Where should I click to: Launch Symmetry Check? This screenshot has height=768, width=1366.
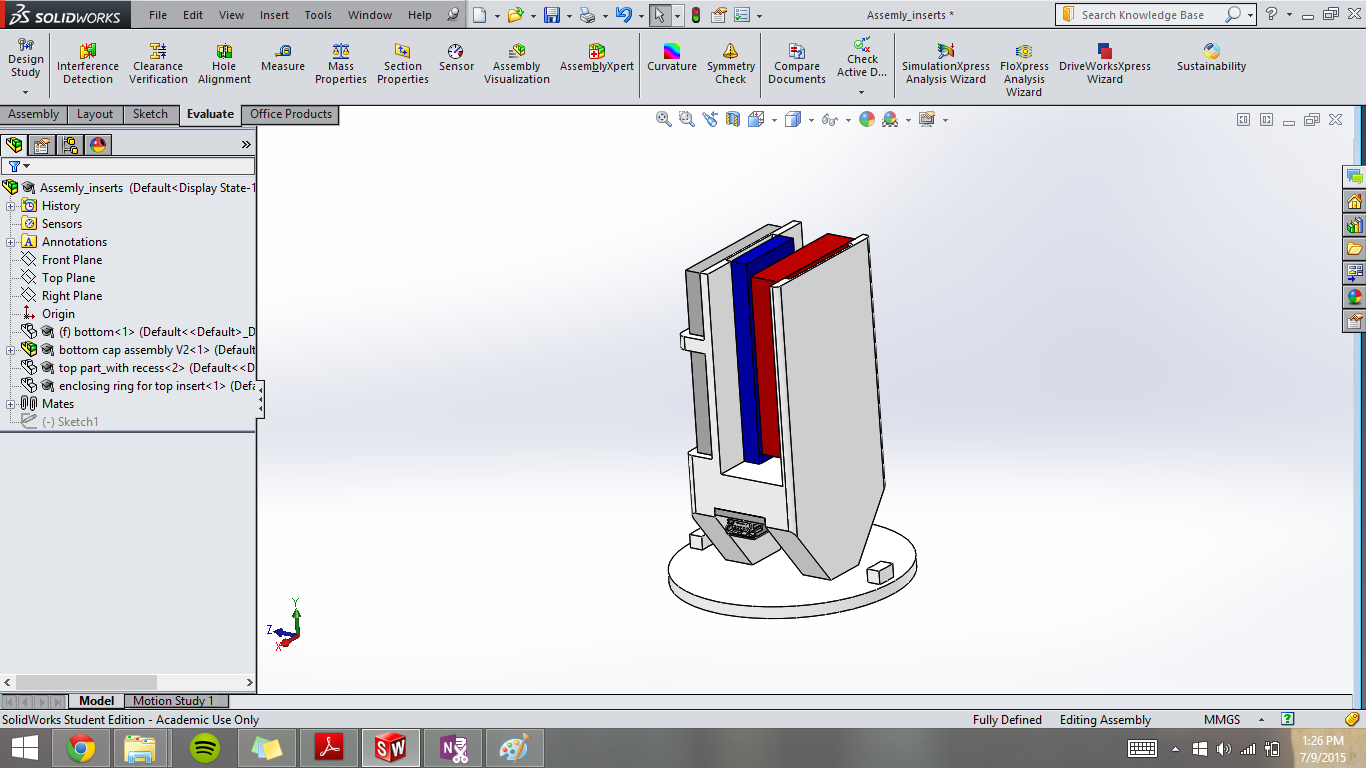click(731, 64)
